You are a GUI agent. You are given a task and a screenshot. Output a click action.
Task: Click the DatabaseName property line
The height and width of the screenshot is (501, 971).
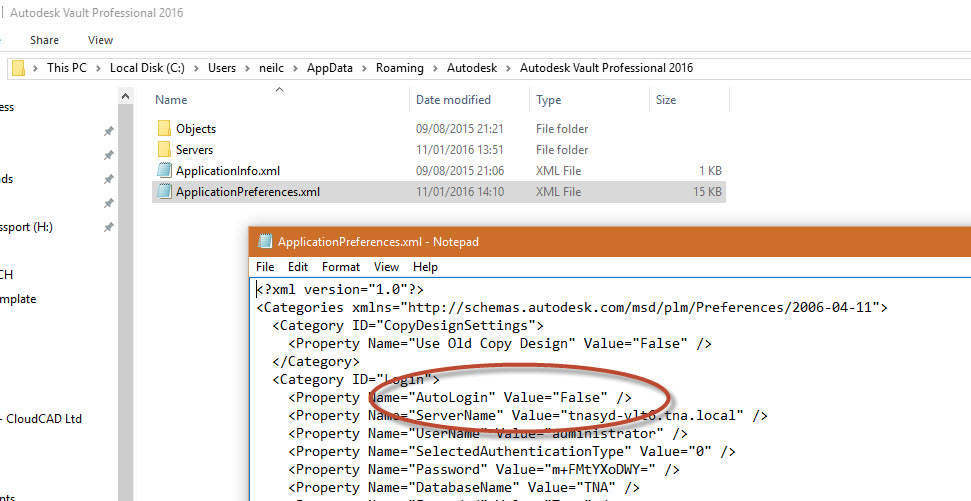pos(464,487)
